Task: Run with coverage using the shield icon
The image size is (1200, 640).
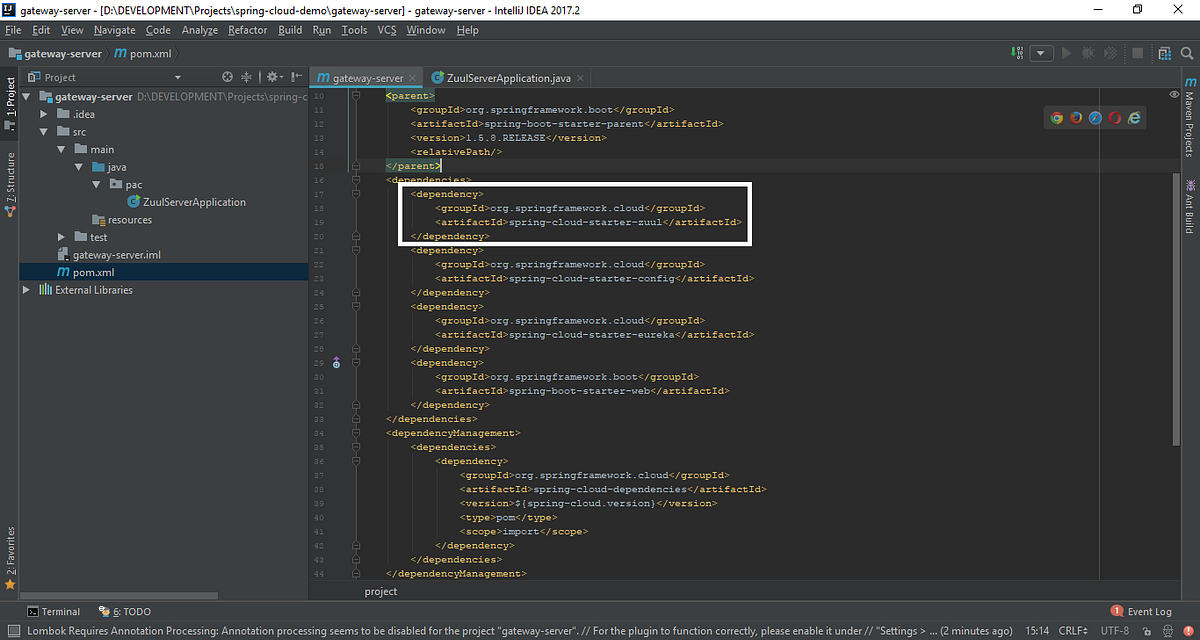Action: point(1108,54)
